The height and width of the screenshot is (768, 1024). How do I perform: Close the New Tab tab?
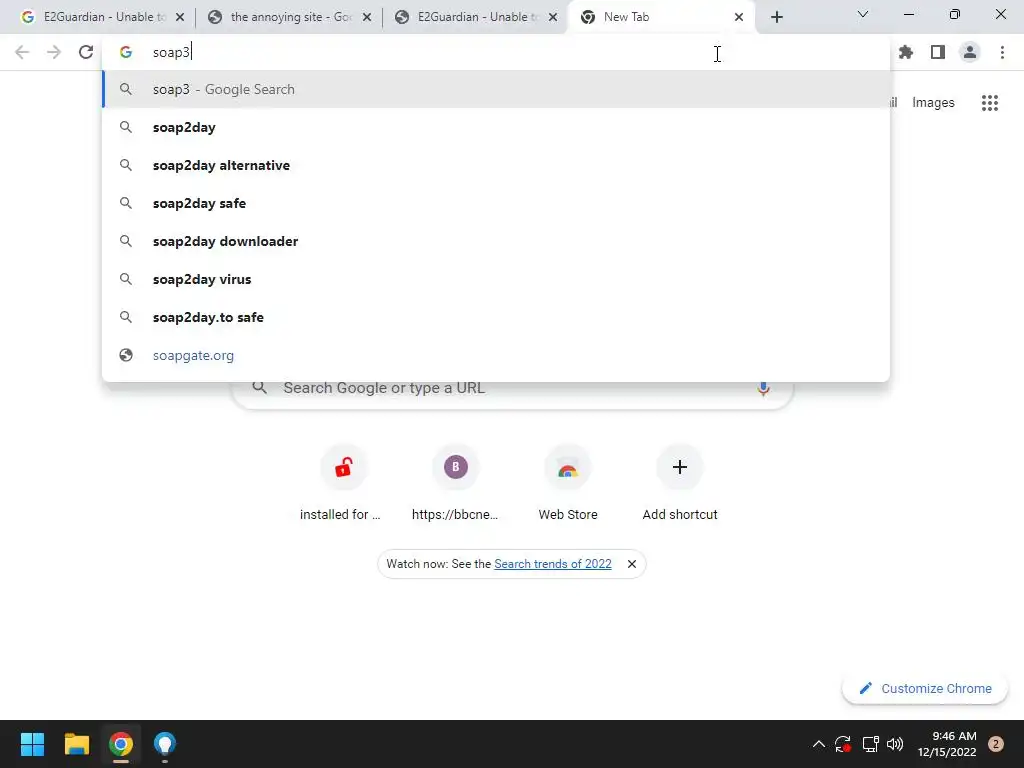tap(739, 18)
